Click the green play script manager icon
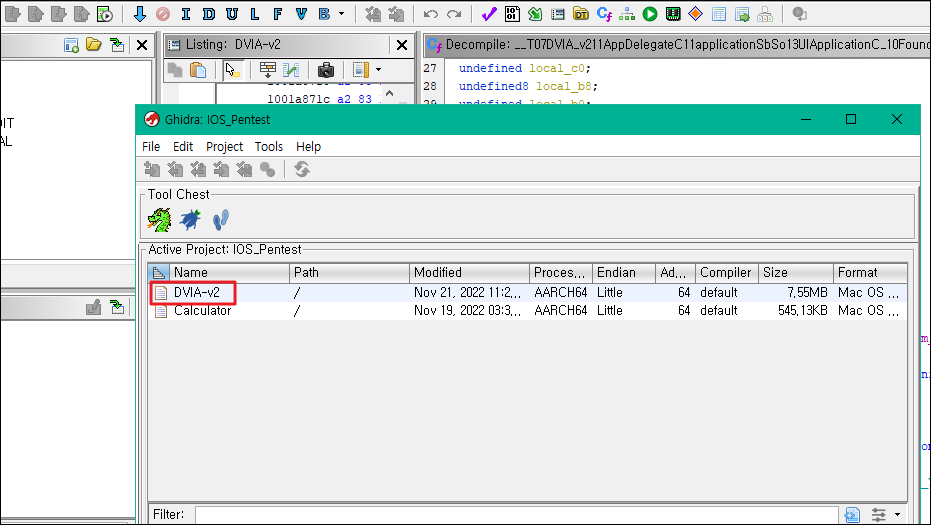The image size is (931, 525). (650, 14)
